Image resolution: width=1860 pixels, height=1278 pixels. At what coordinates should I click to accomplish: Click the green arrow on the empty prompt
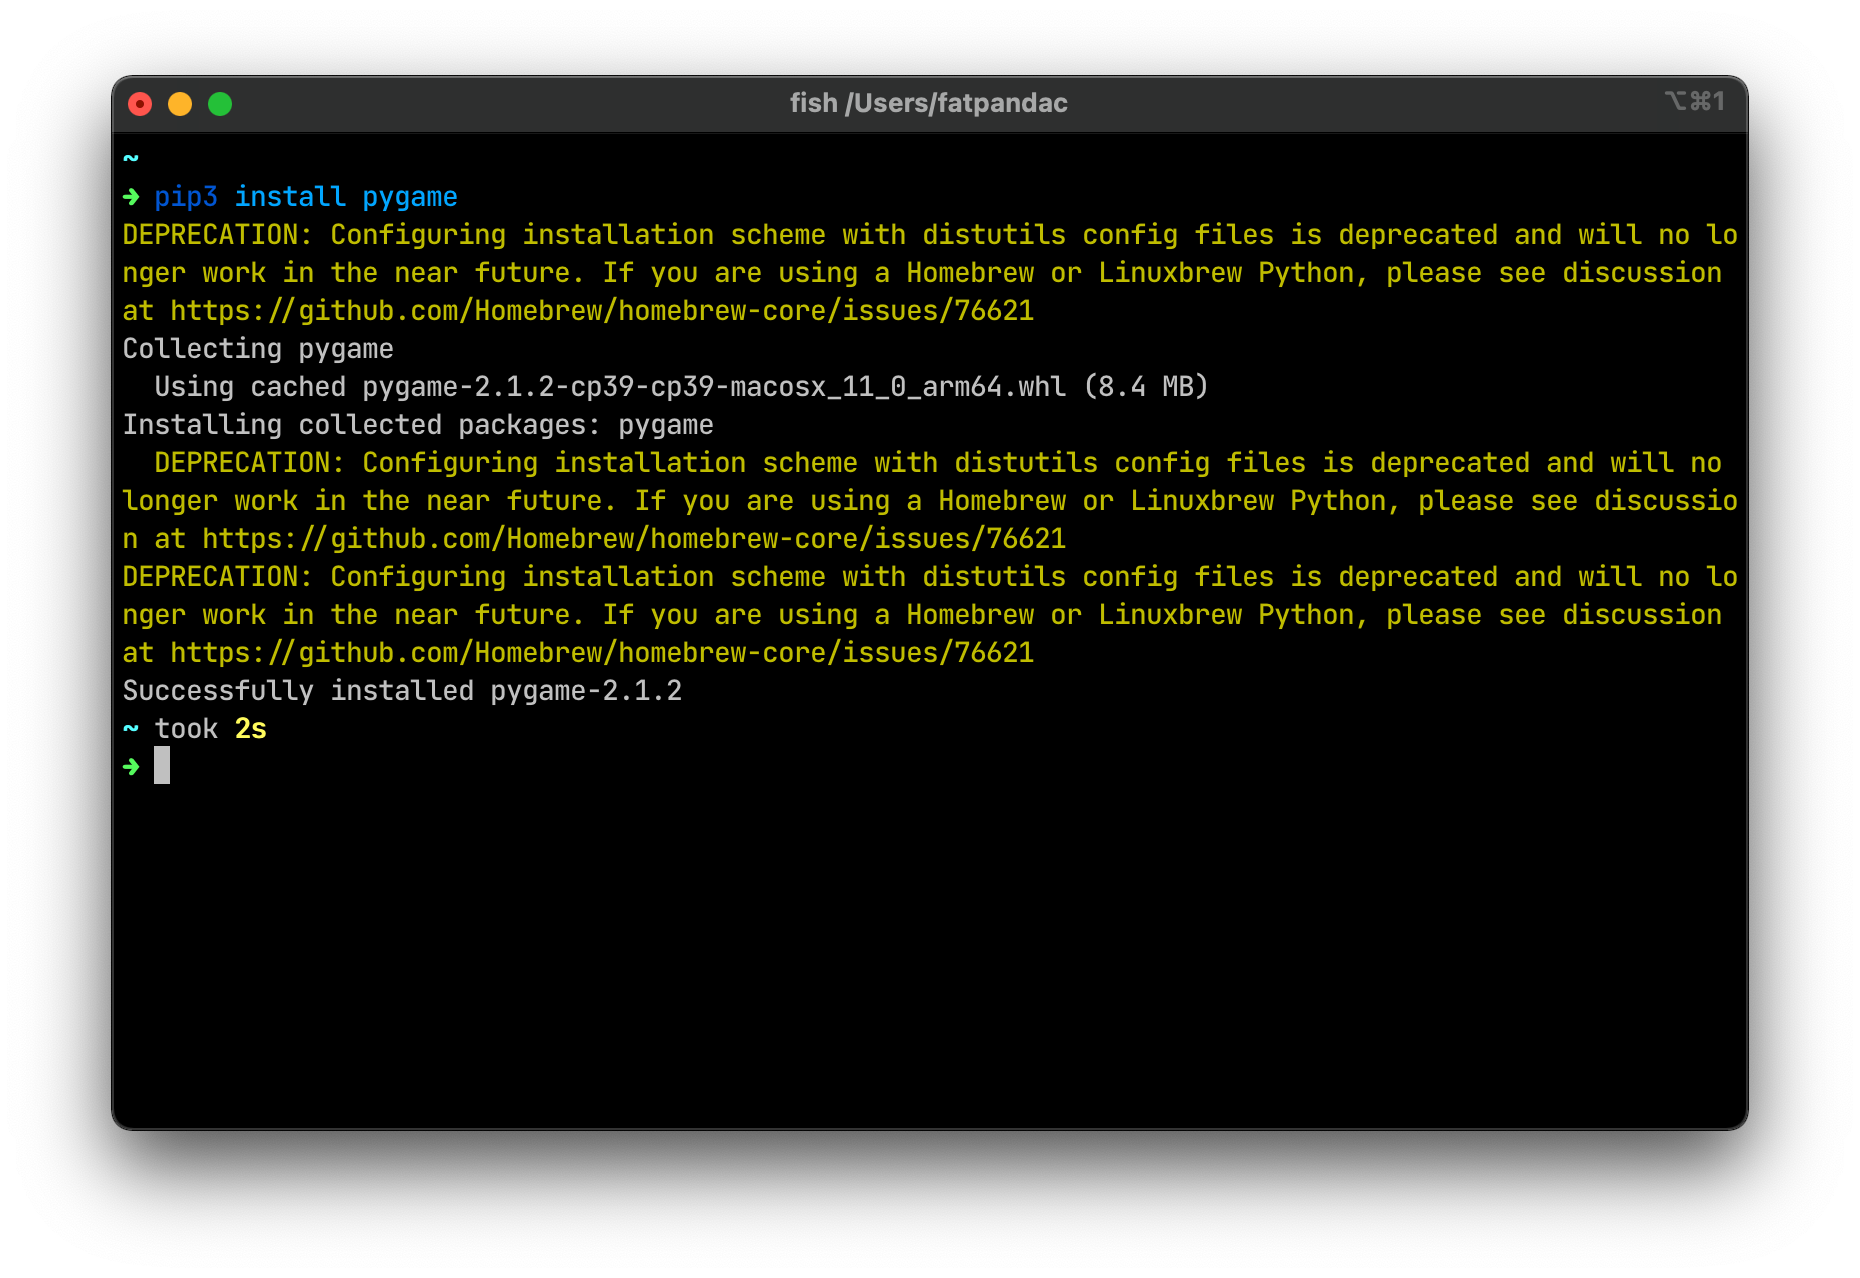point(131,767)
